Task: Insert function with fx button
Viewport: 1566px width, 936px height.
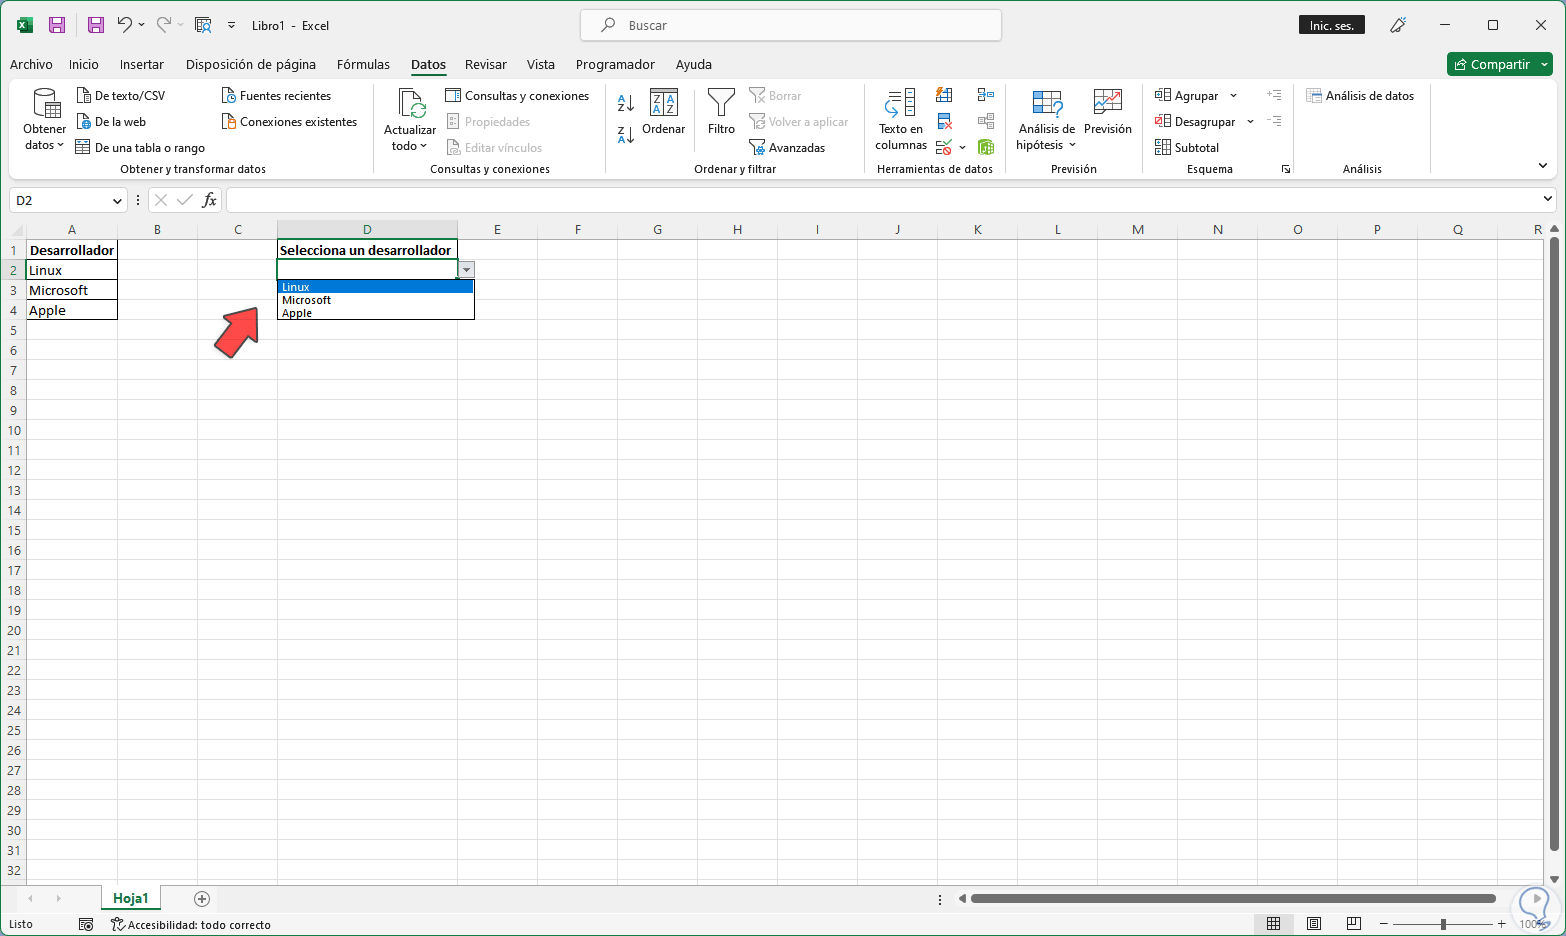Action: (x=209, y=200)
